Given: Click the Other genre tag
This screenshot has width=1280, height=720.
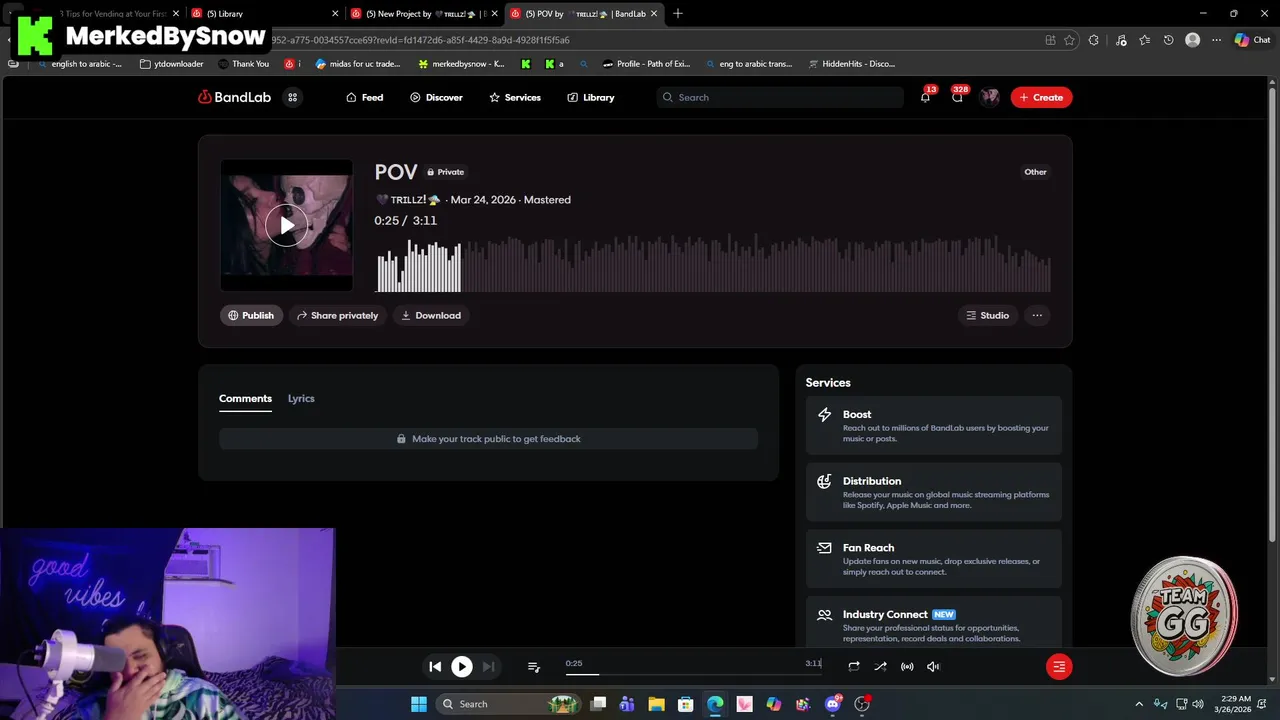Looking at the screenshot, I should pyautogui.click(x=1035, y=172).
